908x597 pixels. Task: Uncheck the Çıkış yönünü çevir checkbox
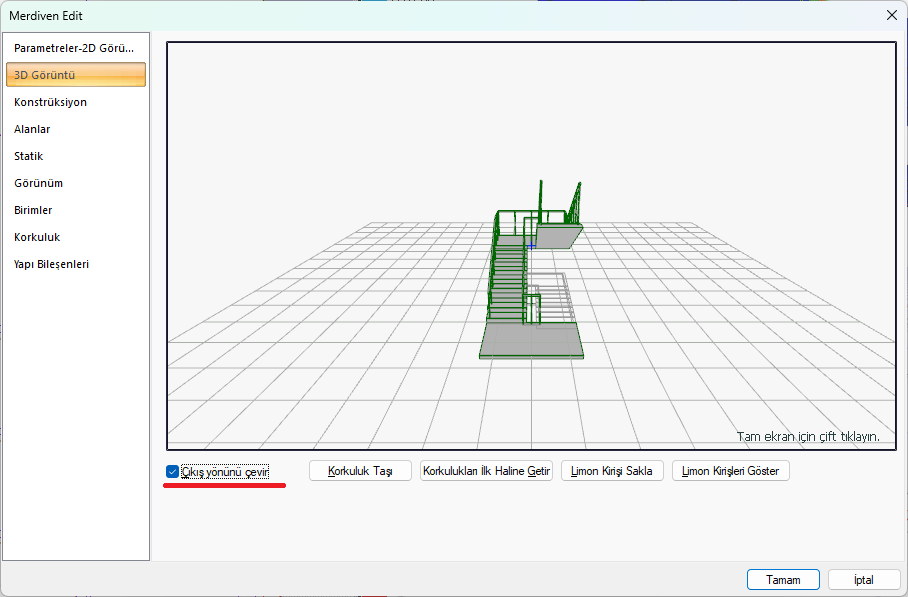coord(172,471)
